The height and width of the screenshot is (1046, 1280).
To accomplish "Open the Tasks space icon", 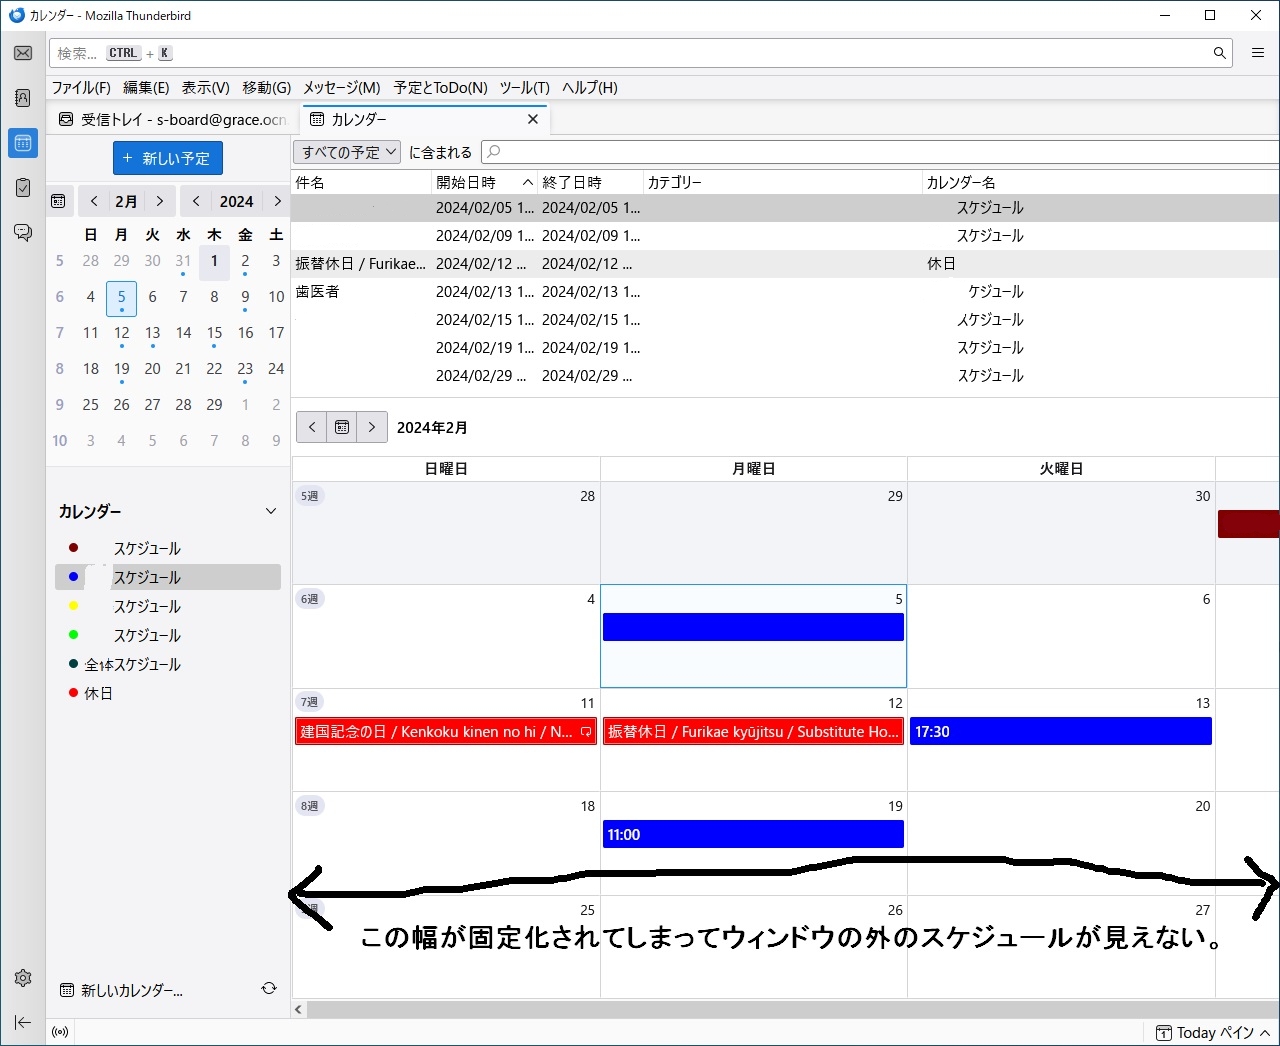I will pos(23,188).
